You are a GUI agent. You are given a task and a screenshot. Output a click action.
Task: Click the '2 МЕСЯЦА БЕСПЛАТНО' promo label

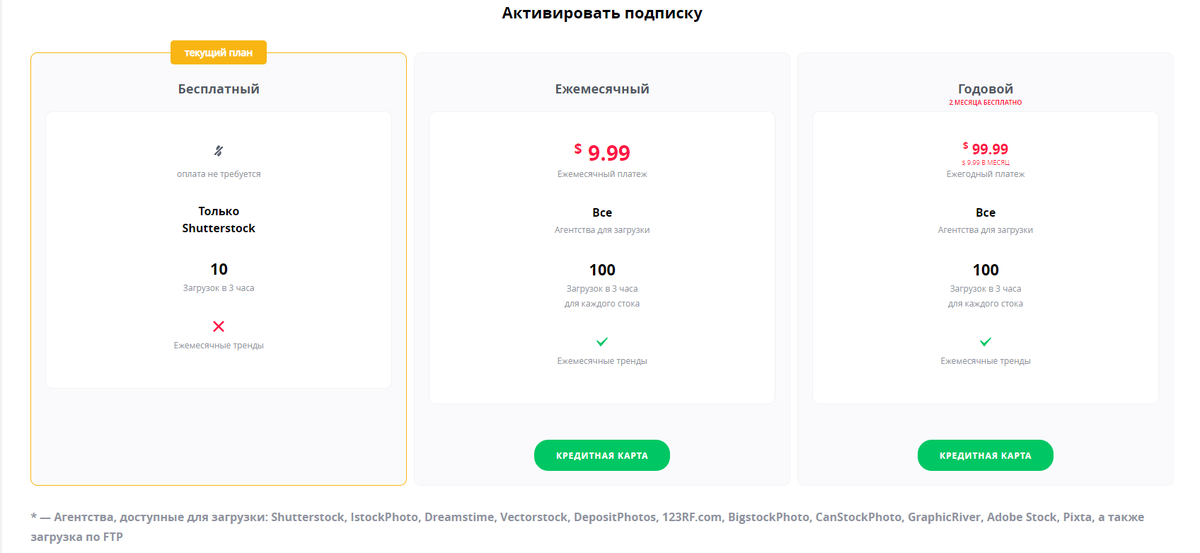click(985, 103)
